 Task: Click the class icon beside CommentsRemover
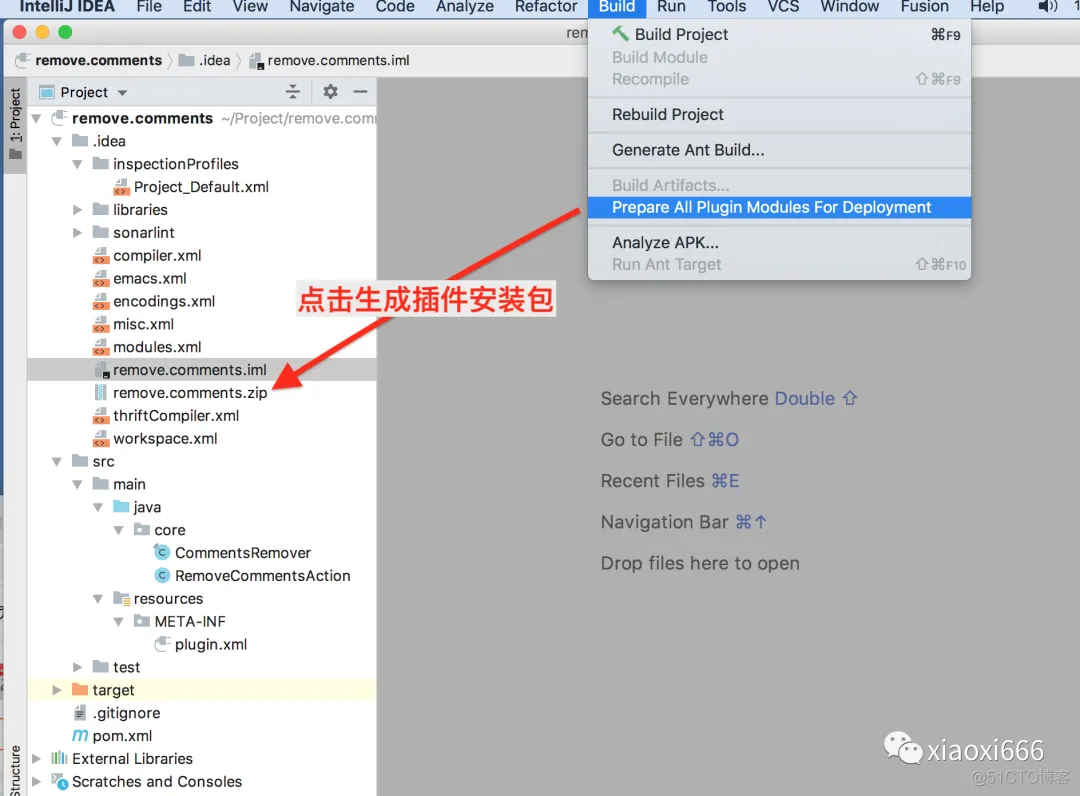point(163,552)
